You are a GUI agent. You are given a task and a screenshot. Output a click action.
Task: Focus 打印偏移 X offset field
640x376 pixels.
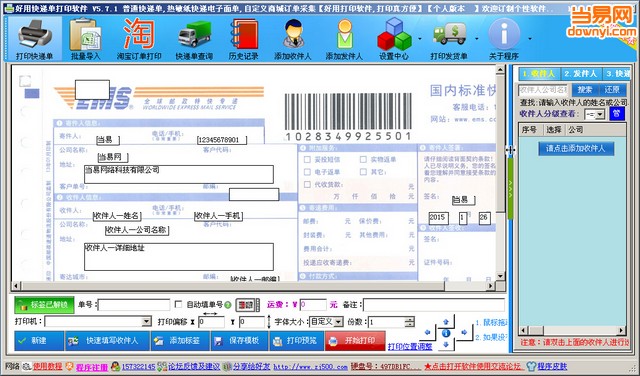pos(211,322)
